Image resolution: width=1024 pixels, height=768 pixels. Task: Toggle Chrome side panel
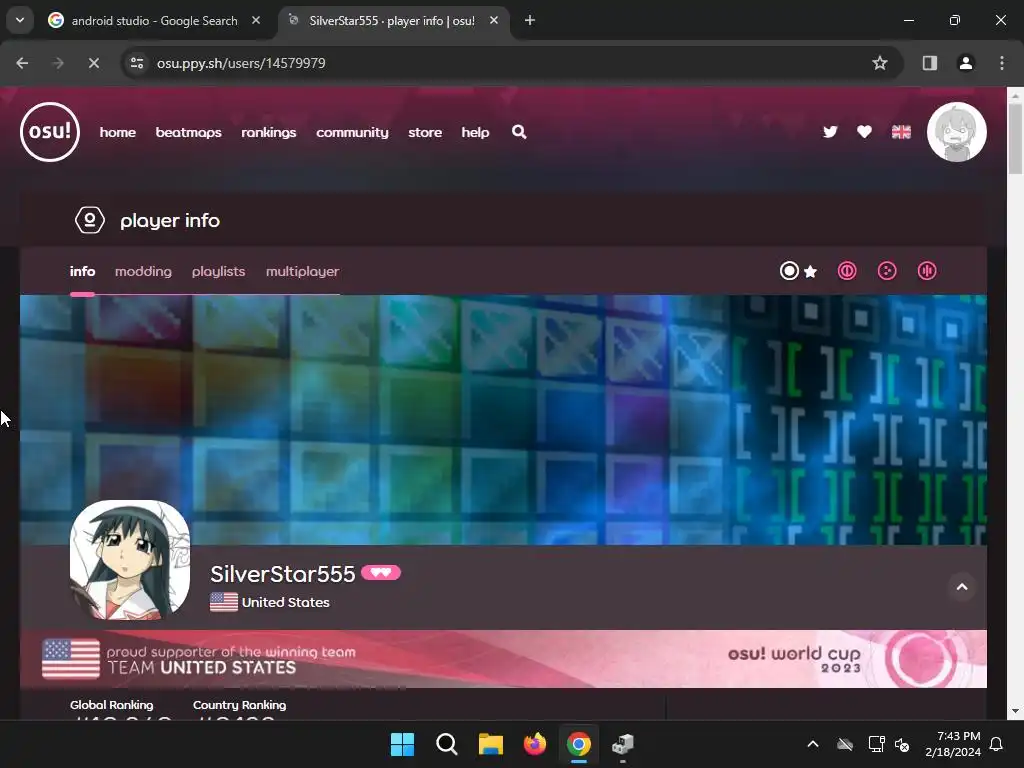tap(929, 63)
